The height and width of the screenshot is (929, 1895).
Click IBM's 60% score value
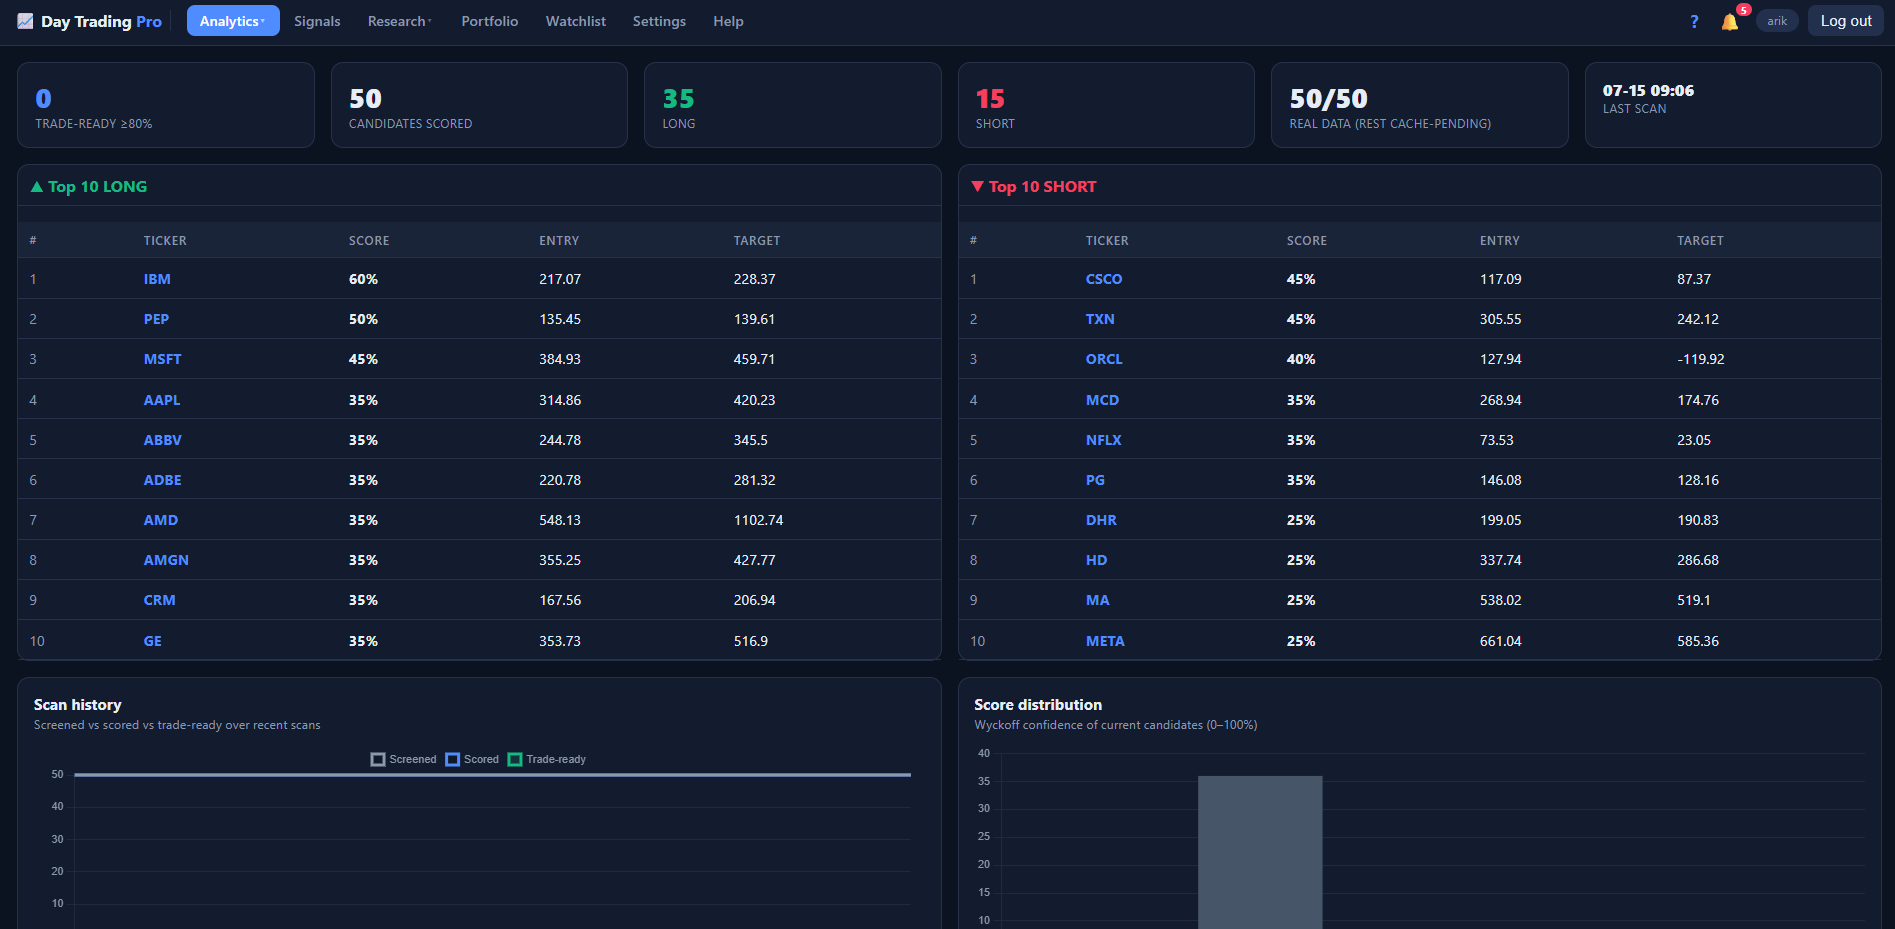pyautogui.click(x=363, y=279)
